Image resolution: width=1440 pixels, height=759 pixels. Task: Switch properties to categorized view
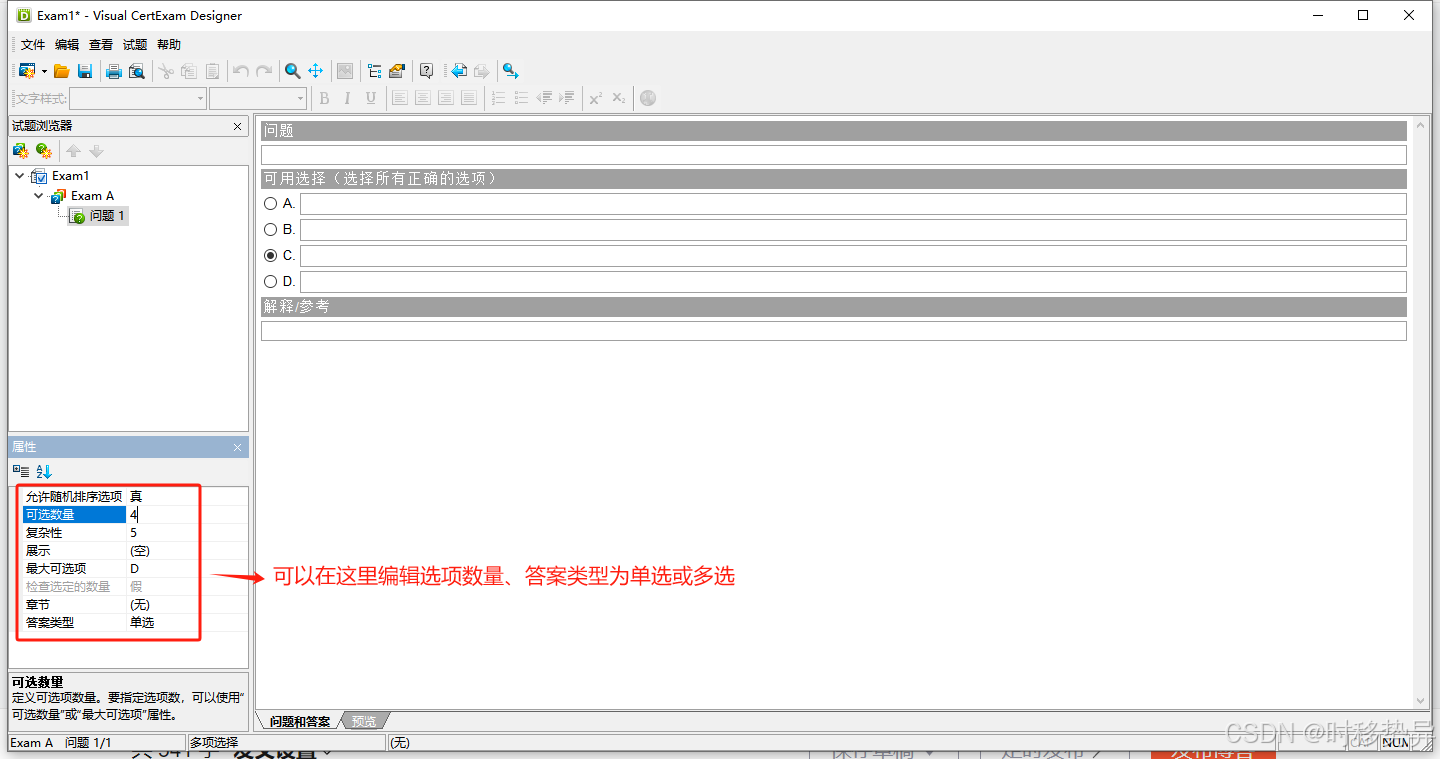(21, 471)
